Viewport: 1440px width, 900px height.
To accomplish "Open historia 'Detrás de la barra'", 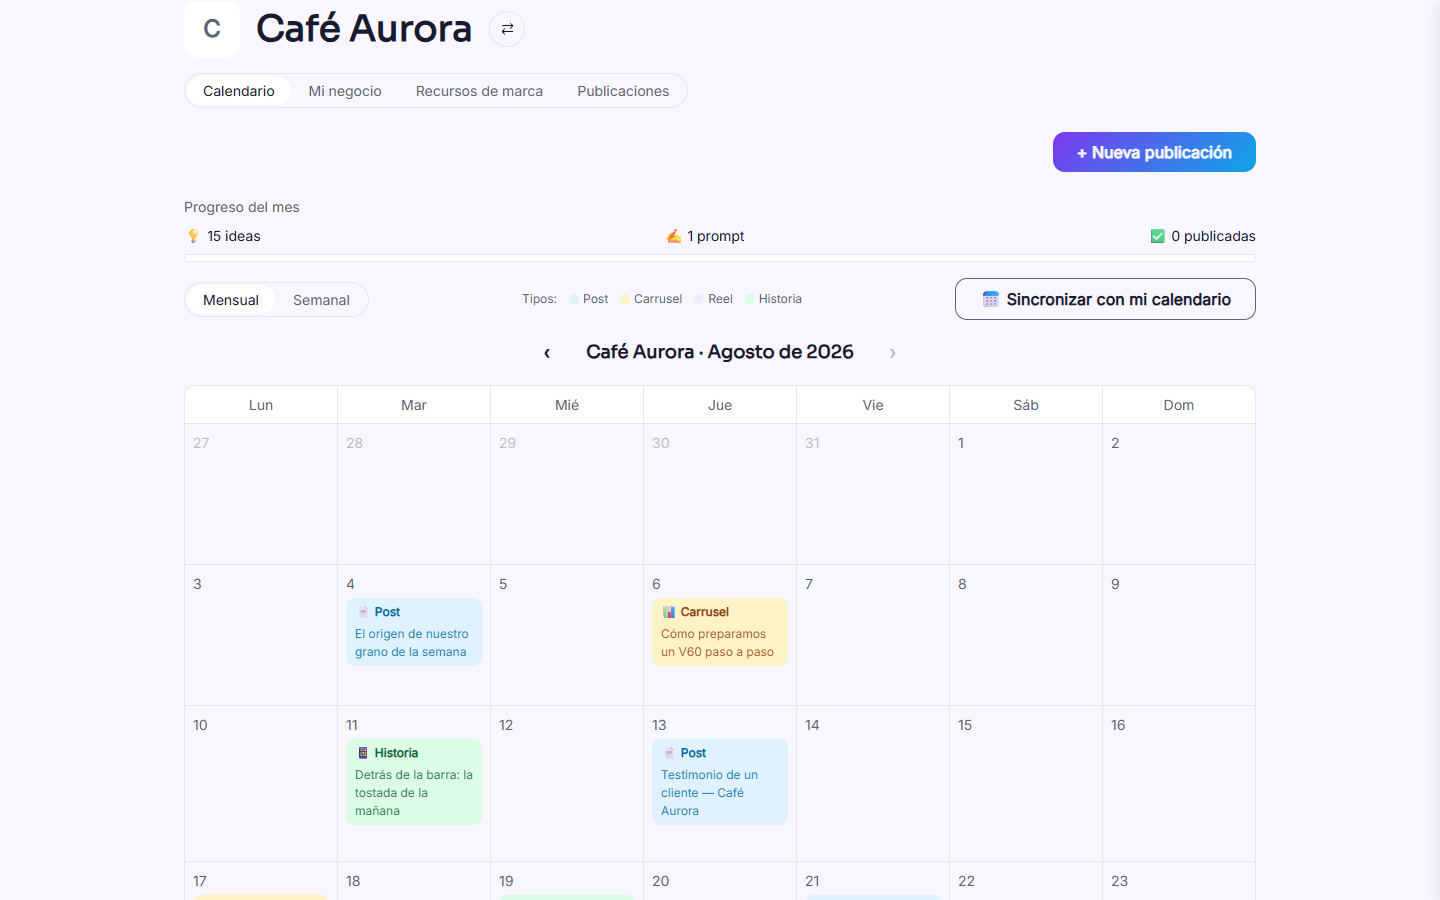I will (414, 782).
